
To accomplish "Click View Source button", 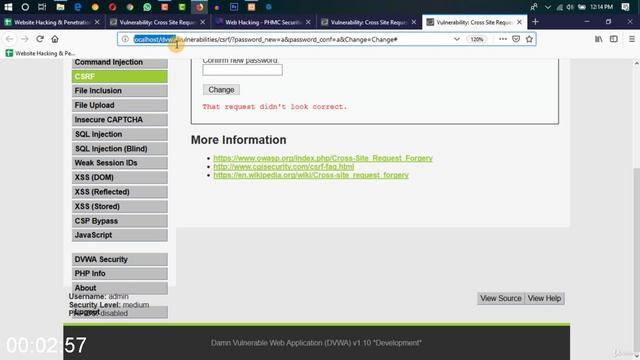I will 501,298.
